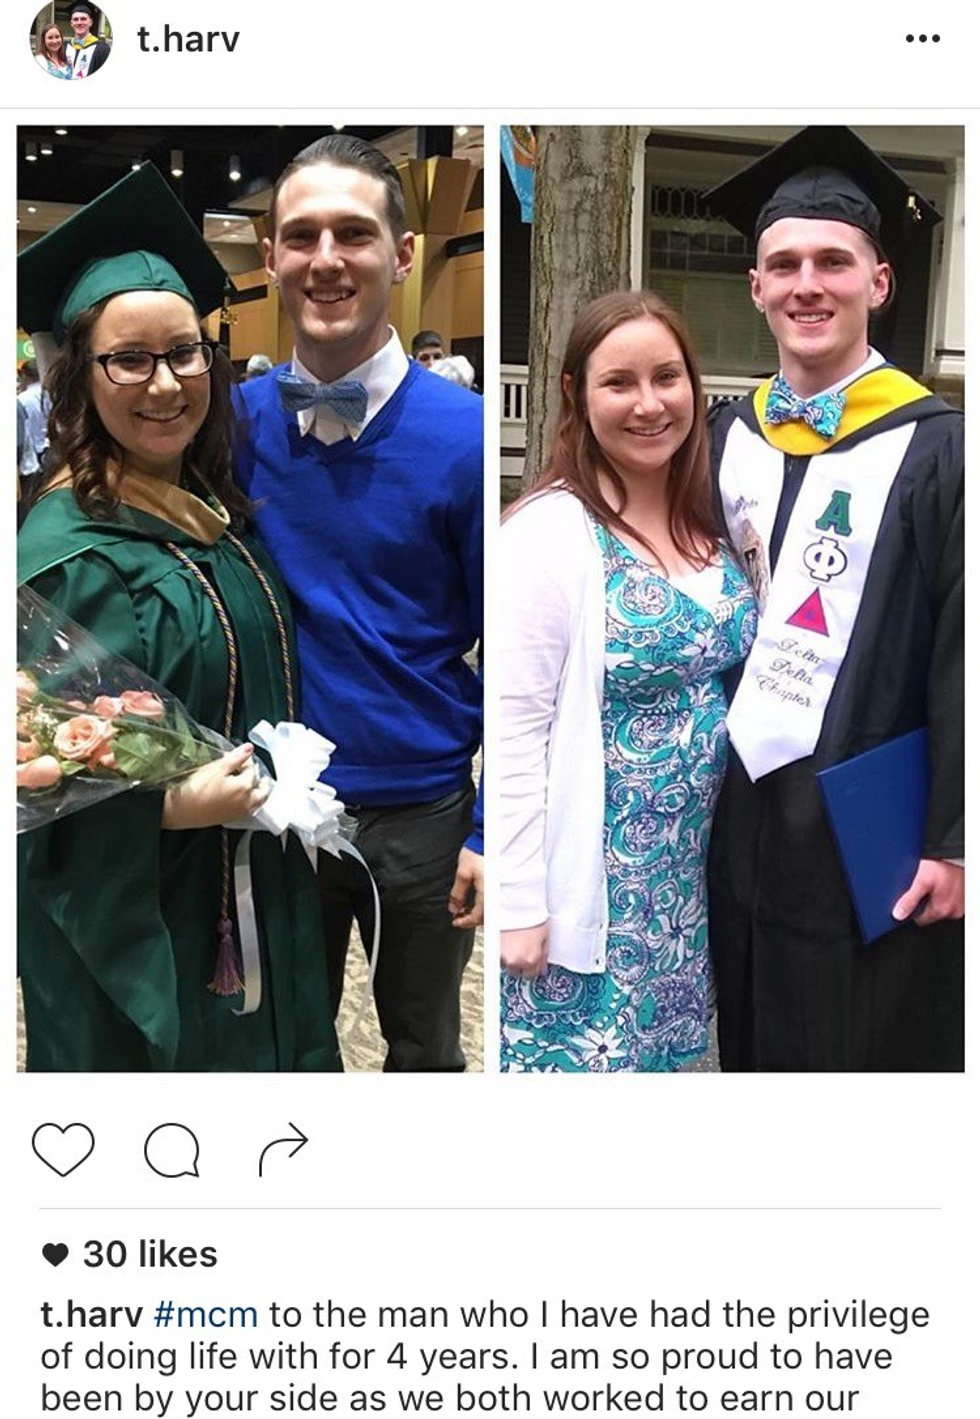Screen dimensions: 980x1419
Task: View the list of 30 likes
Action: tap(150, 1254)
